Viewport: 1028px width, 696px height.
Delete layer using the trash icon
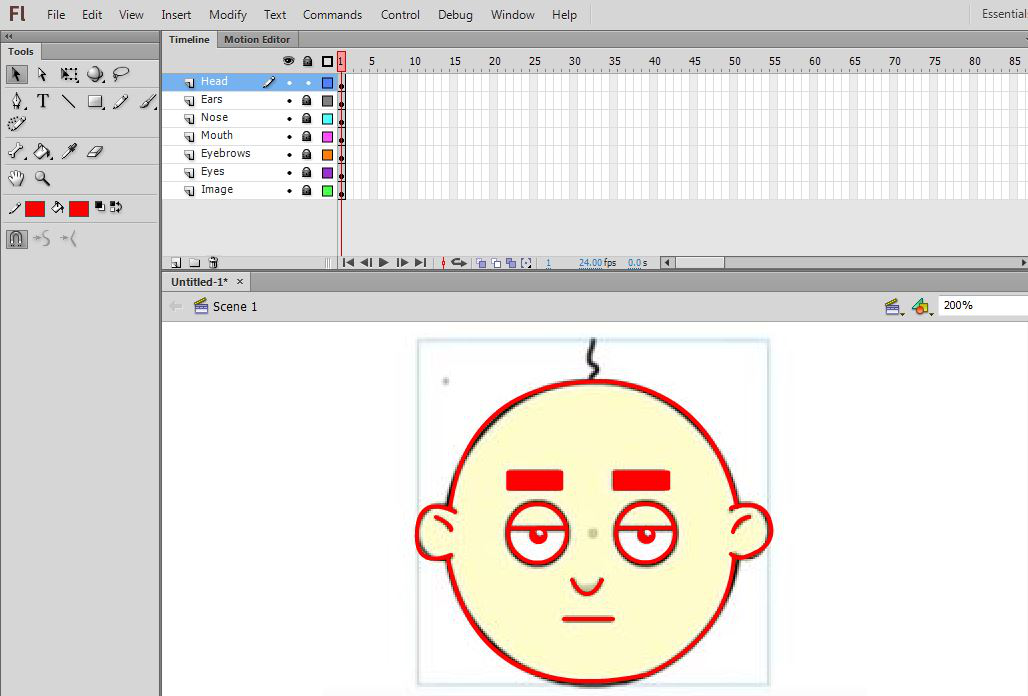point(213,263)
